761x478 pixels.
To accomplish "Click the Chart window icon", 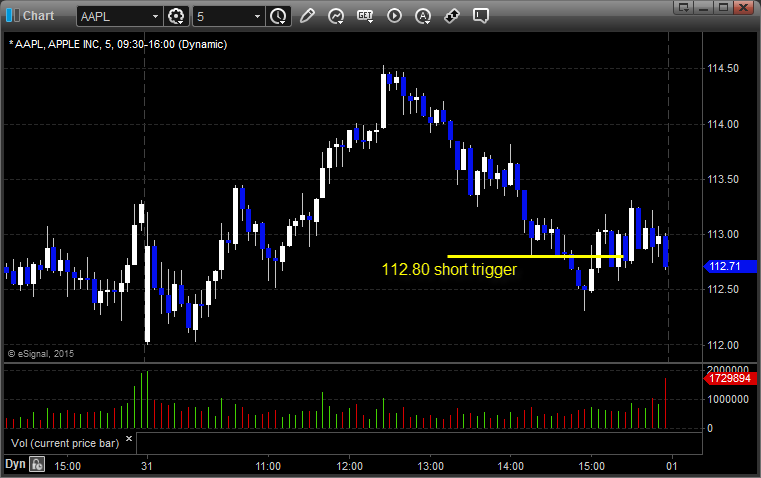I will click(x=12, y=16).
